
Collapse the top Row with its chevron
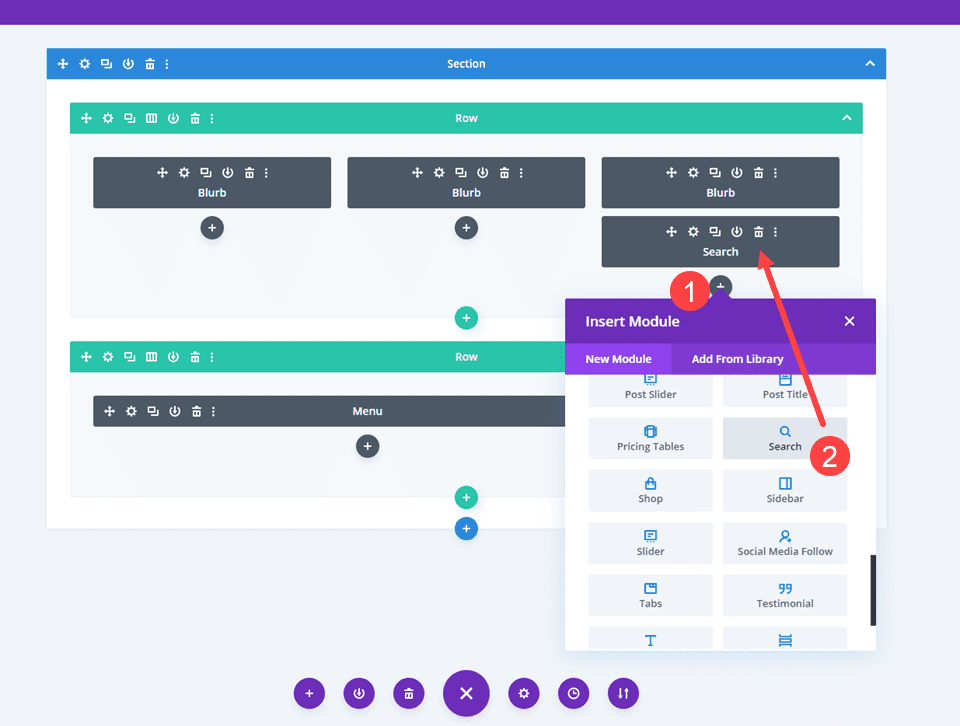click(846, 117)
